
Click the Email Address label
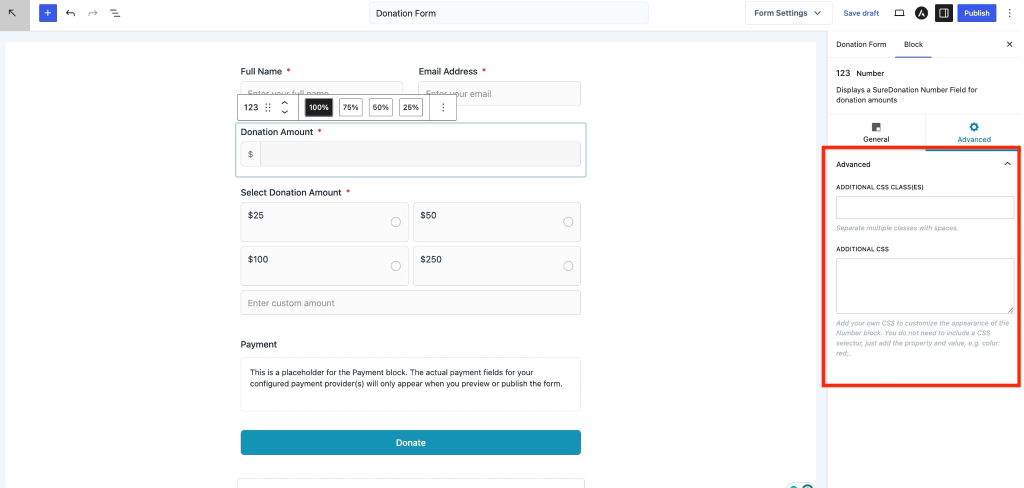[448, 71]
